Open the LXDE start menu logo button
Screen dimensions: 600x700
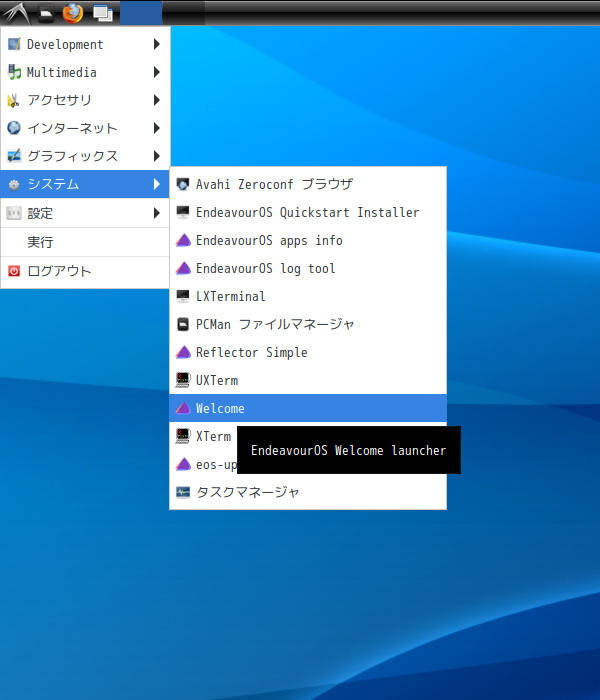tap(16, 13)
